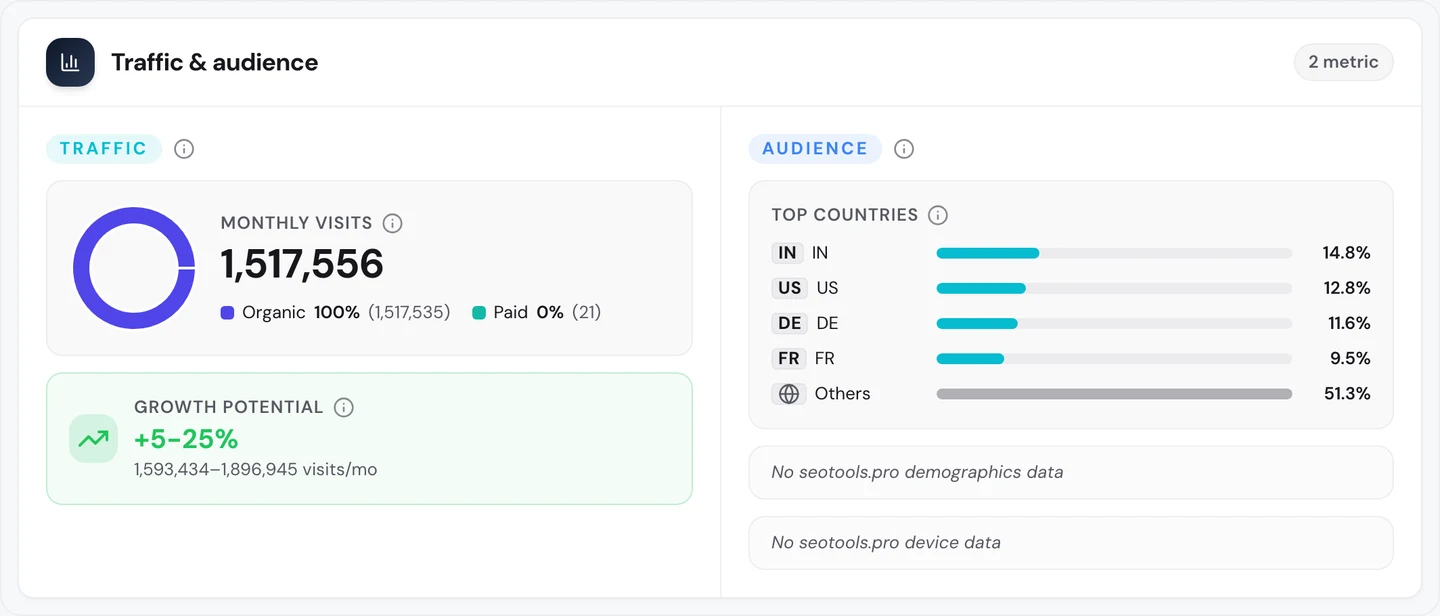This screenshot has height=616, width=1440.
Task: Click the Traffic & audience bar chart icon
Action: (x=70, y=62)
